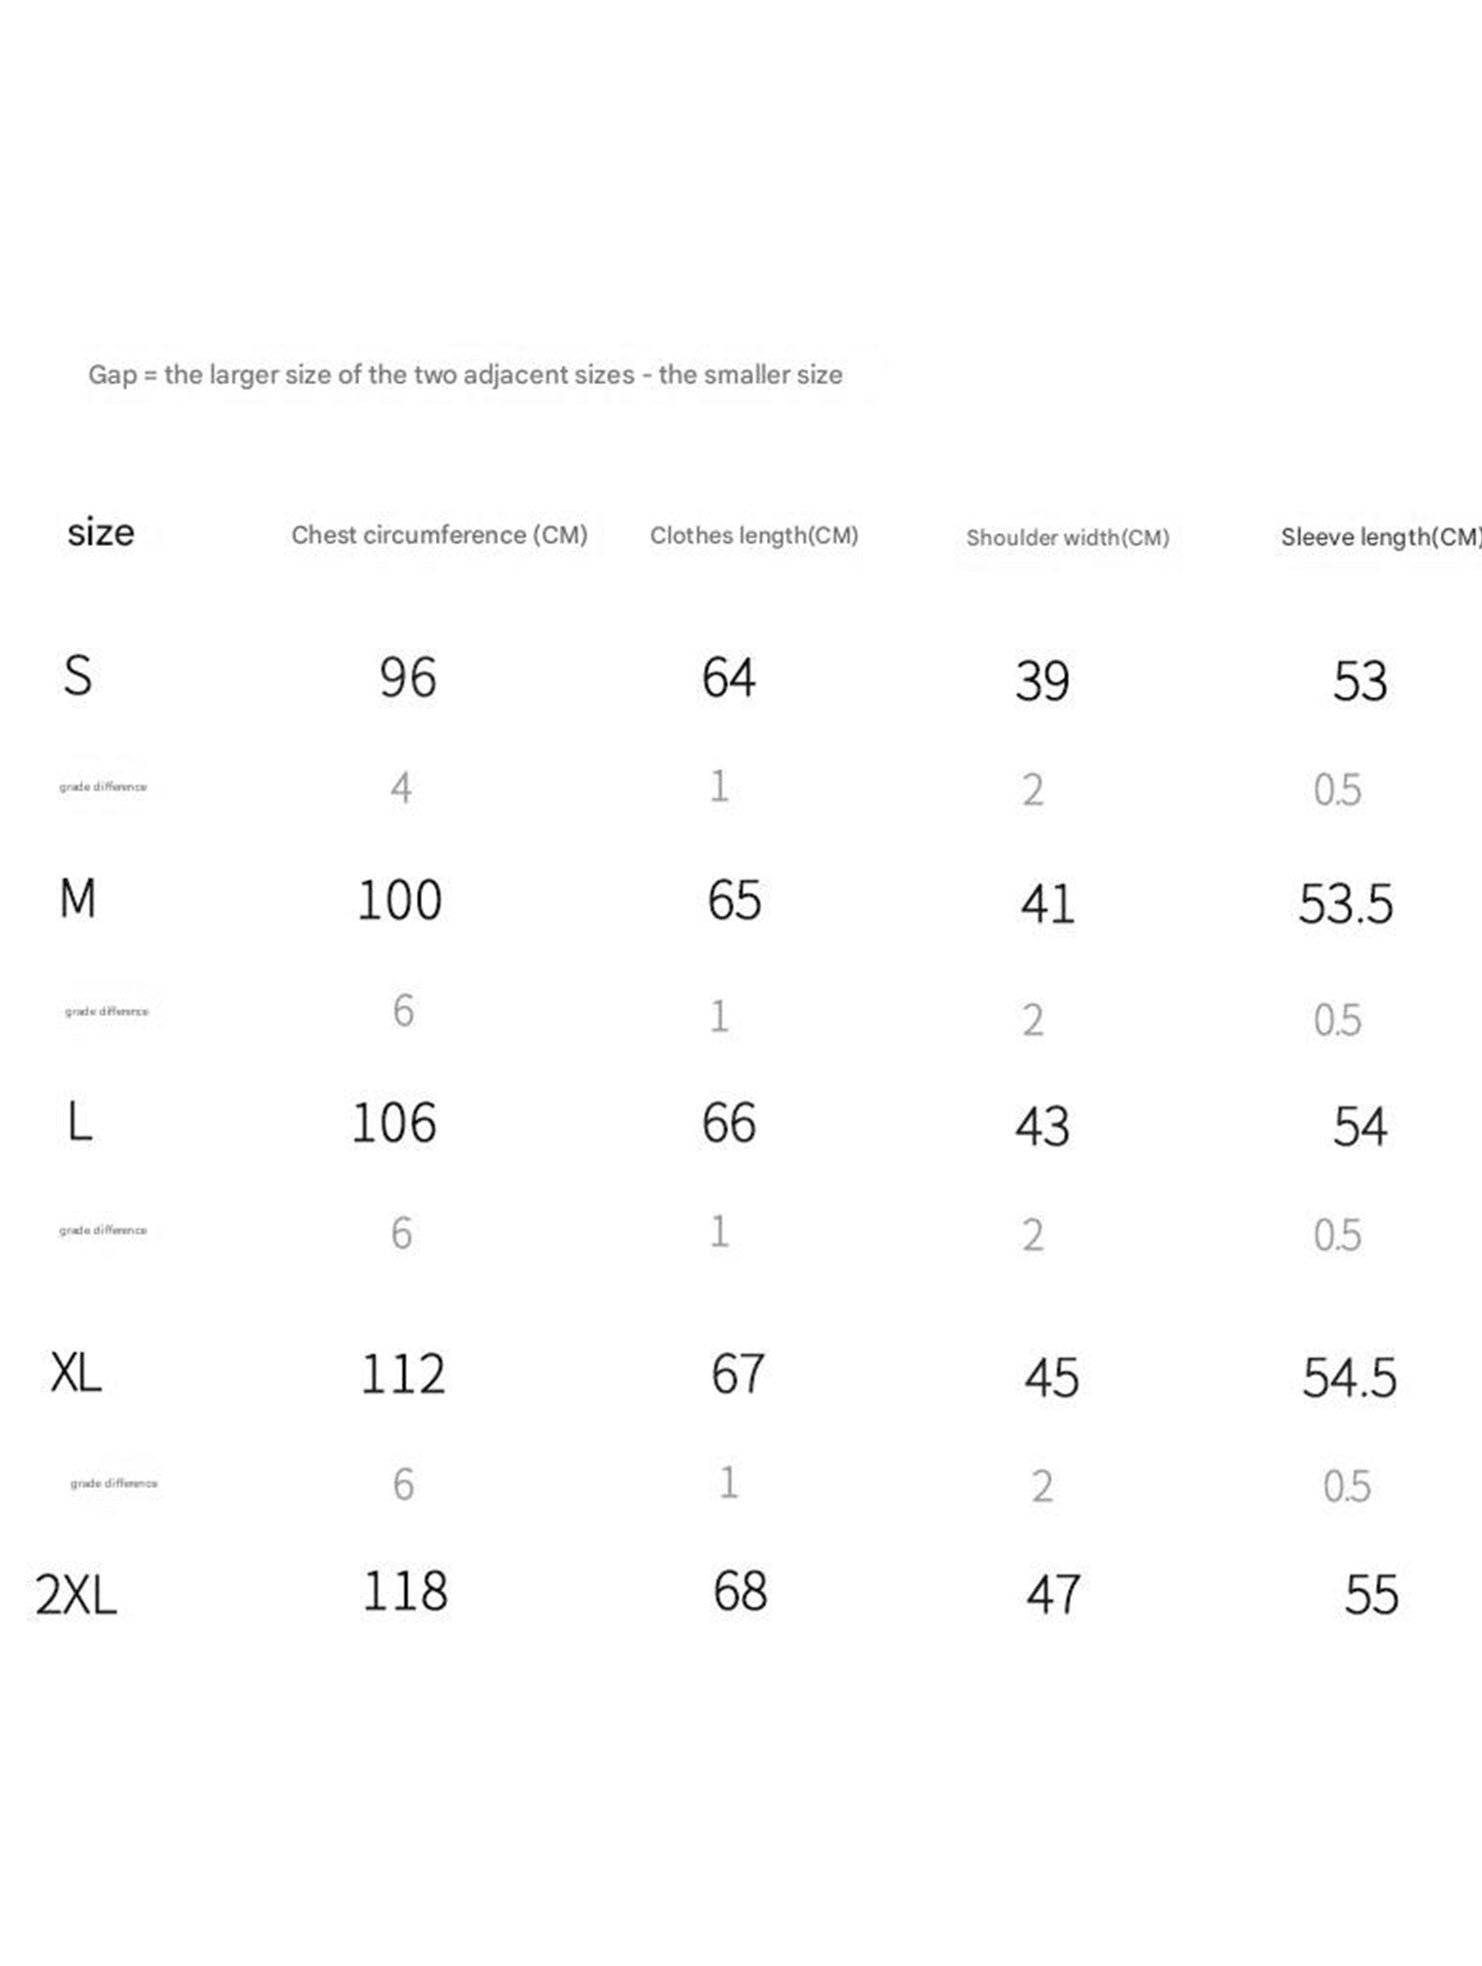Select the 2XL size row label

(76, 1594)
